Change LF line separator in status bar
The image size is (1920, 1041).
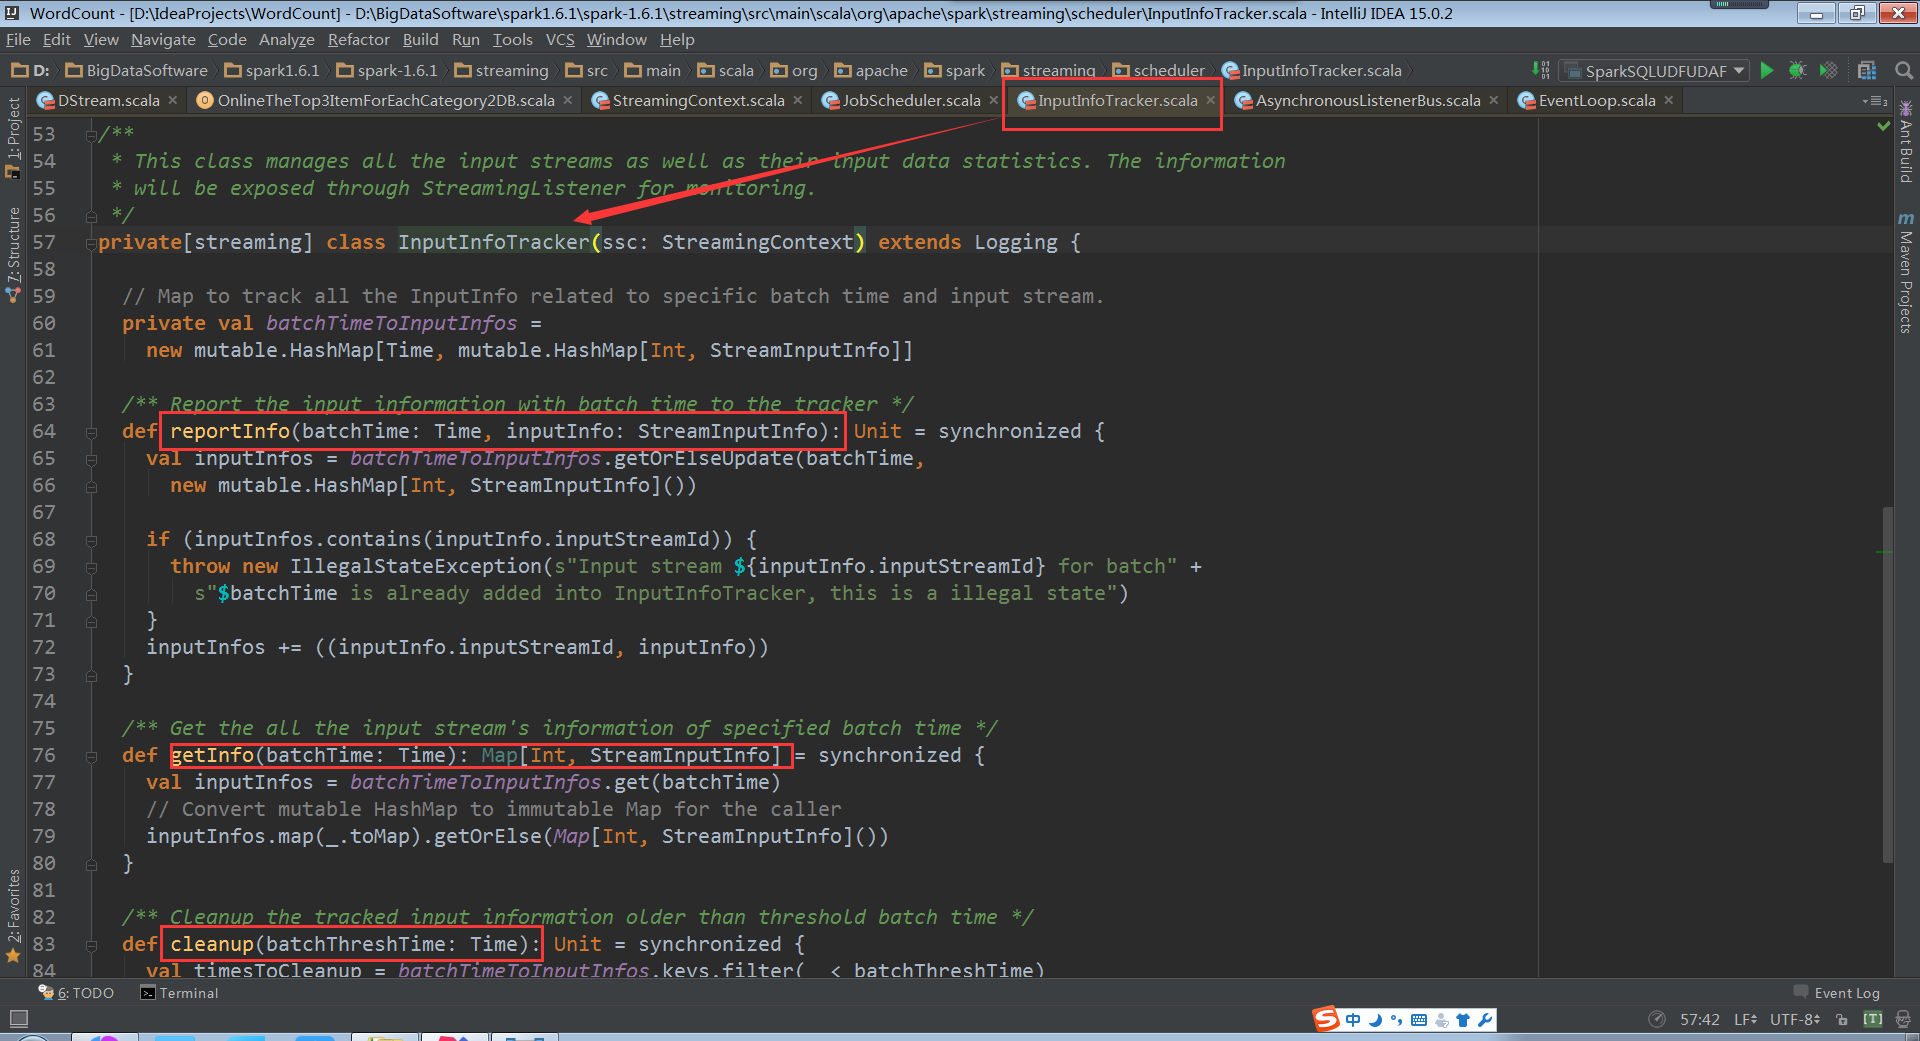1745,1020
